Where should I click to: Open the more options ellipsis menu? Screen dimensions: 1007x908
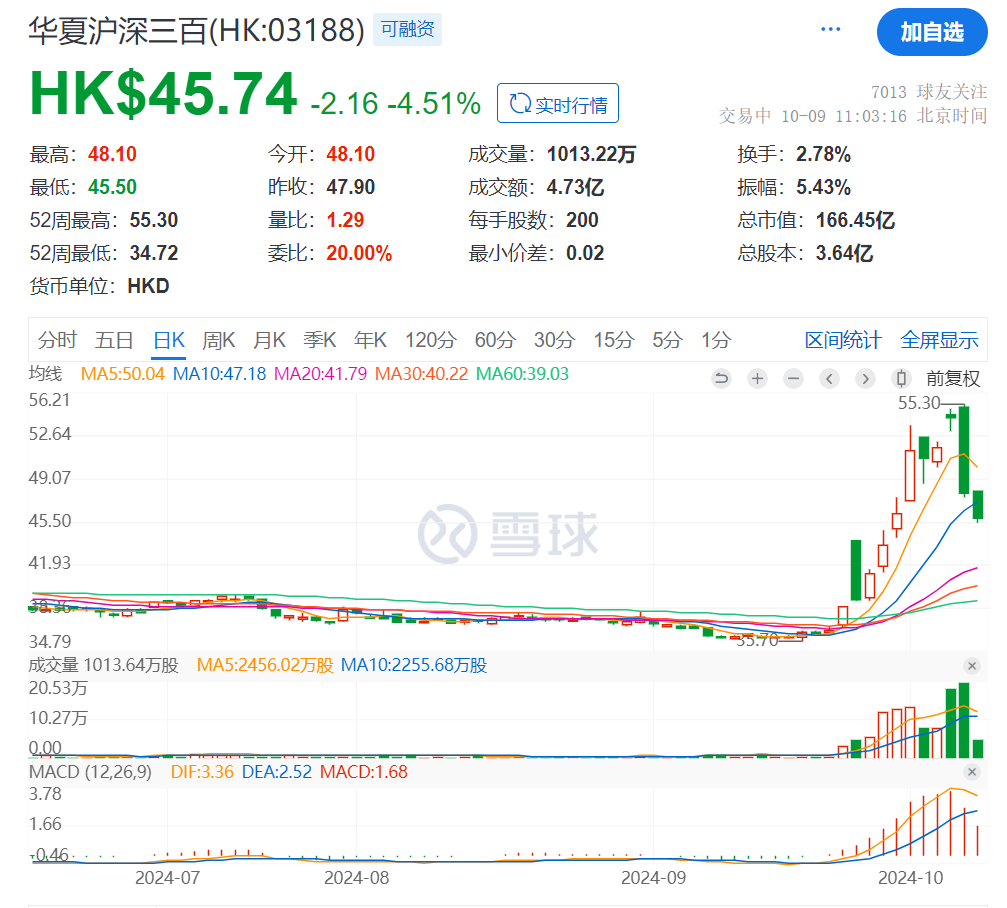tap(830, 30)
